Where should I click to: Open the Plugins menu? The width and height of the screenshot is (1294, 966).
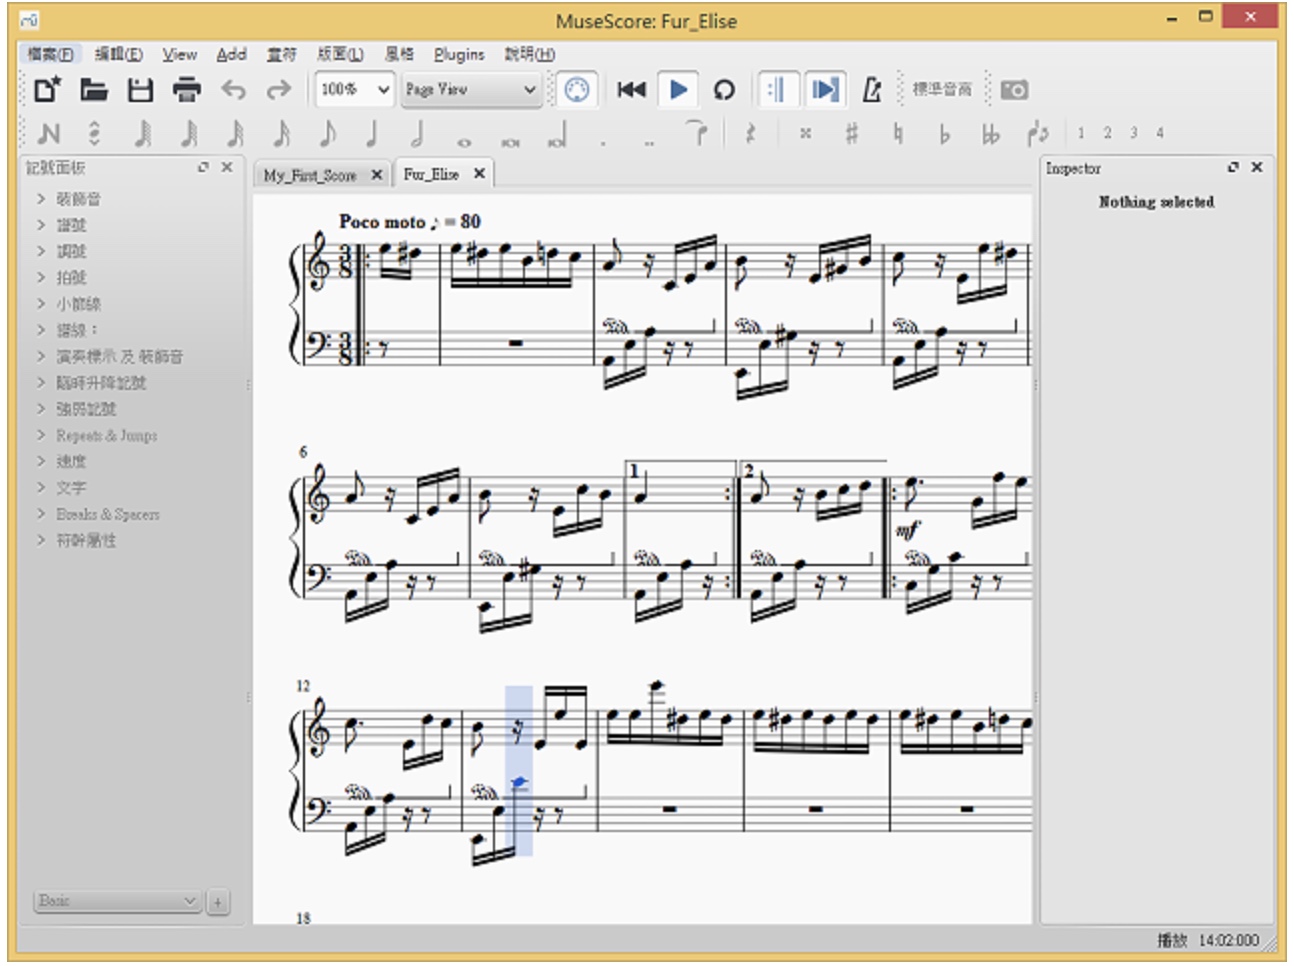point(459,54)
